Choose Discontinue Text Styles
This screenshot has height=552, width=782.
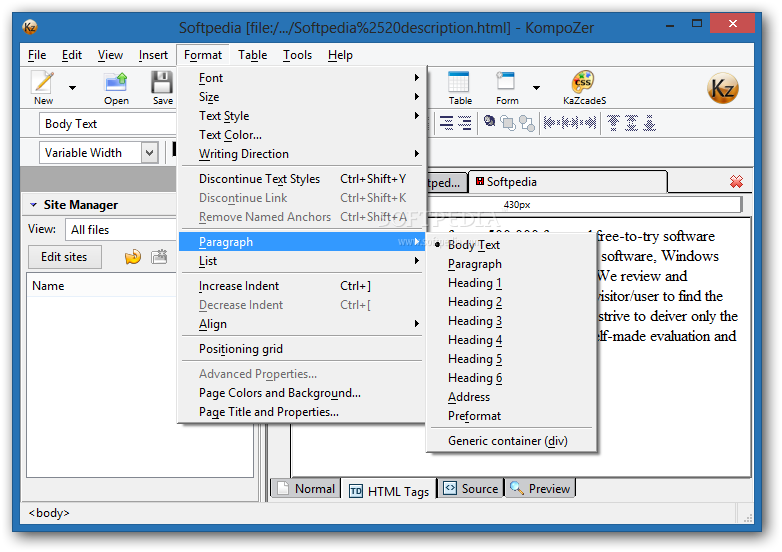click(301, 179)
